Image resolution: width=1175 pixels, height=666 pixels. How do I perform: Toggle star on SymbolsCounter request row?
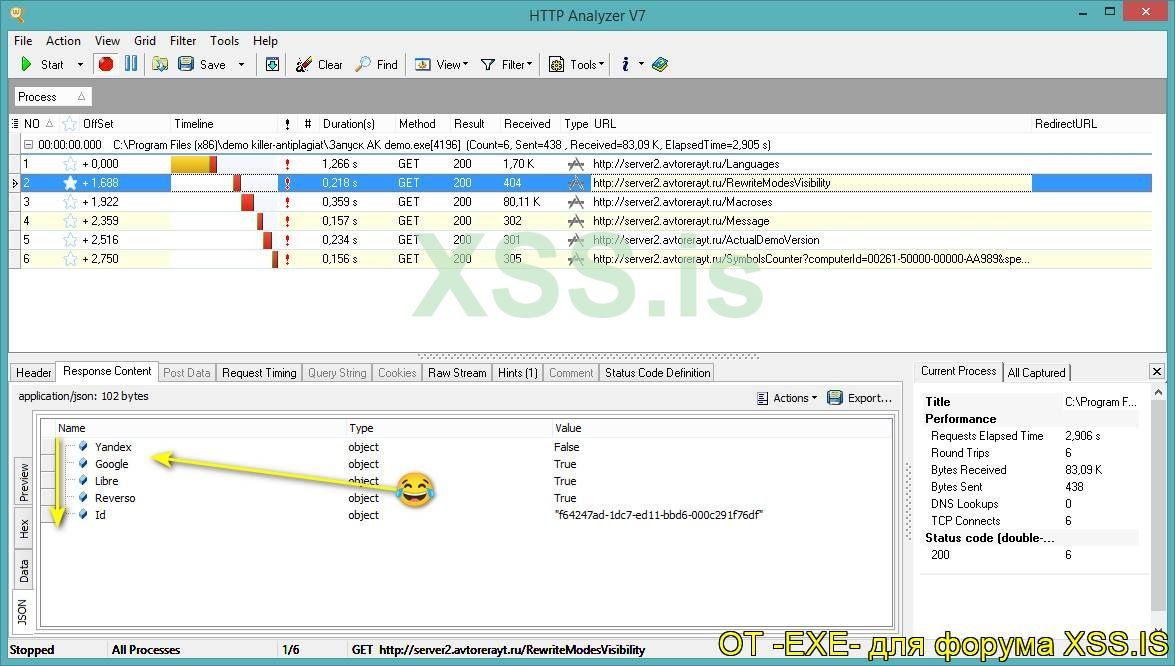click(70, 259)
